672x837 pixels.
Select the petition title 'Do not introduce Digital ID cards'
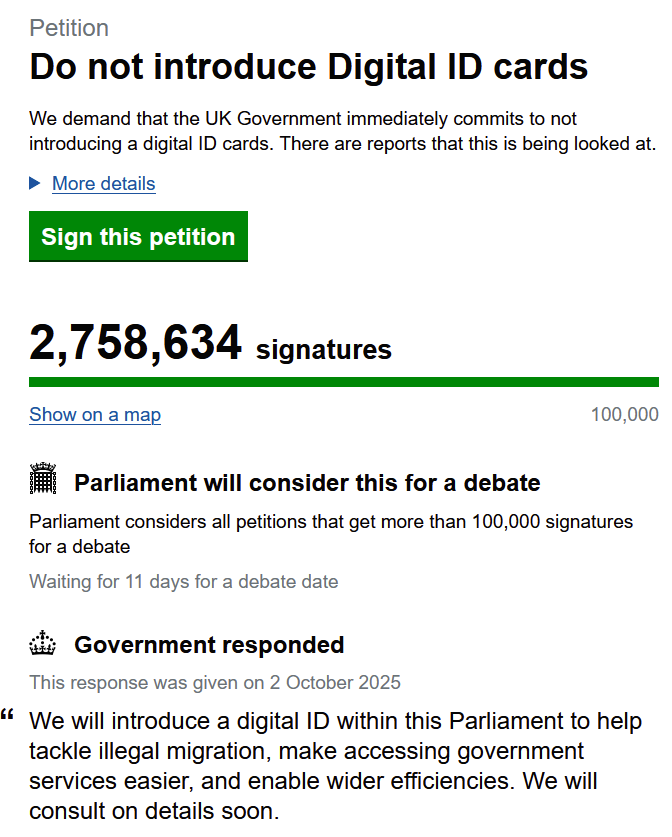pos(309,67)
